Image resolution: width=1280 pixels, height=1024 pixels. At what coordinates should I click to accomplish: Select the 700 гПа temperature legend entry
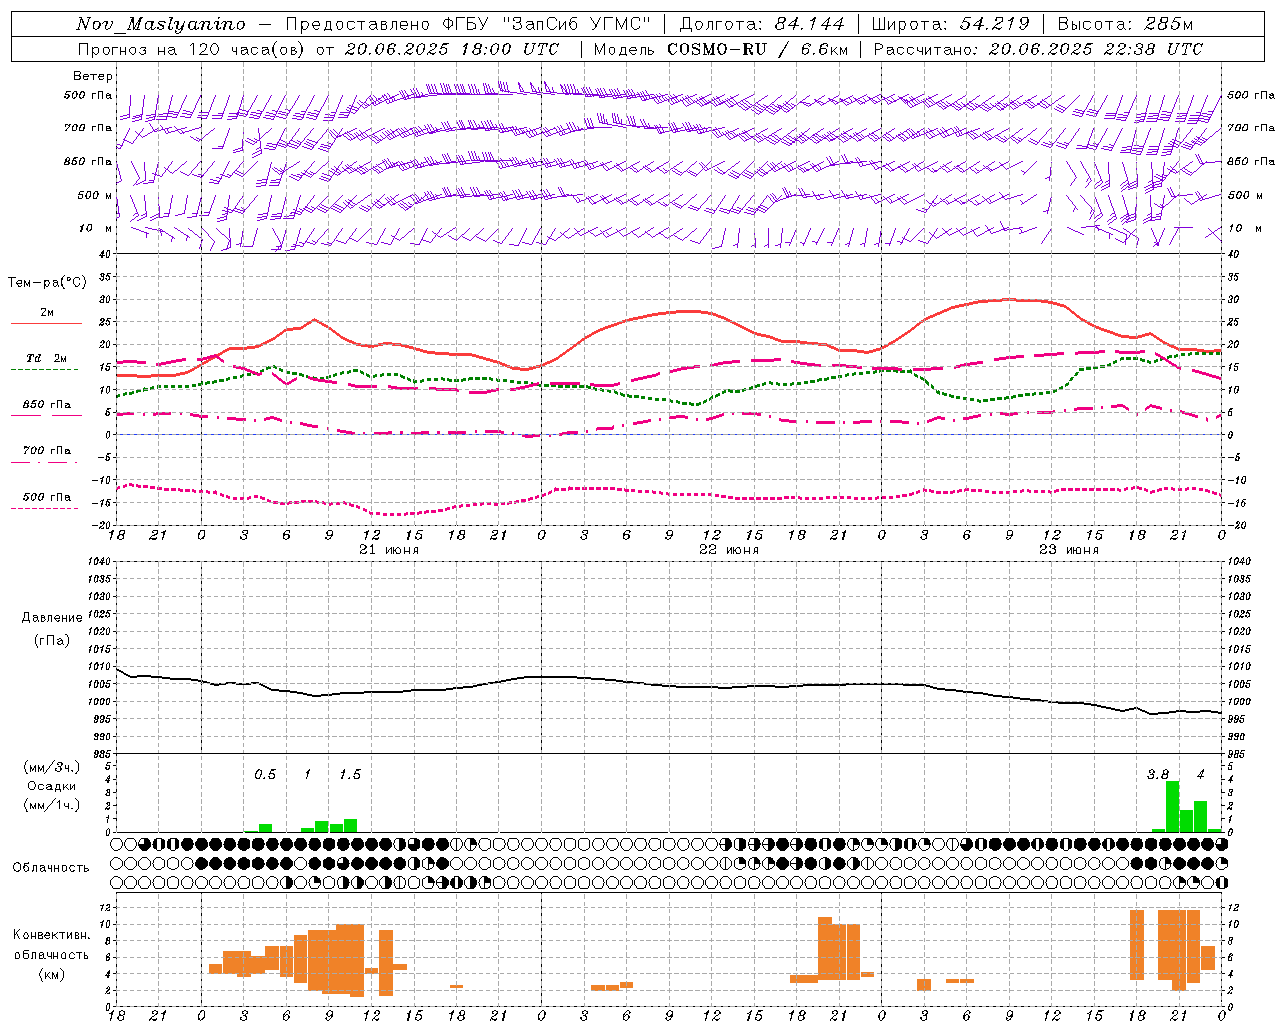point(47,451)
